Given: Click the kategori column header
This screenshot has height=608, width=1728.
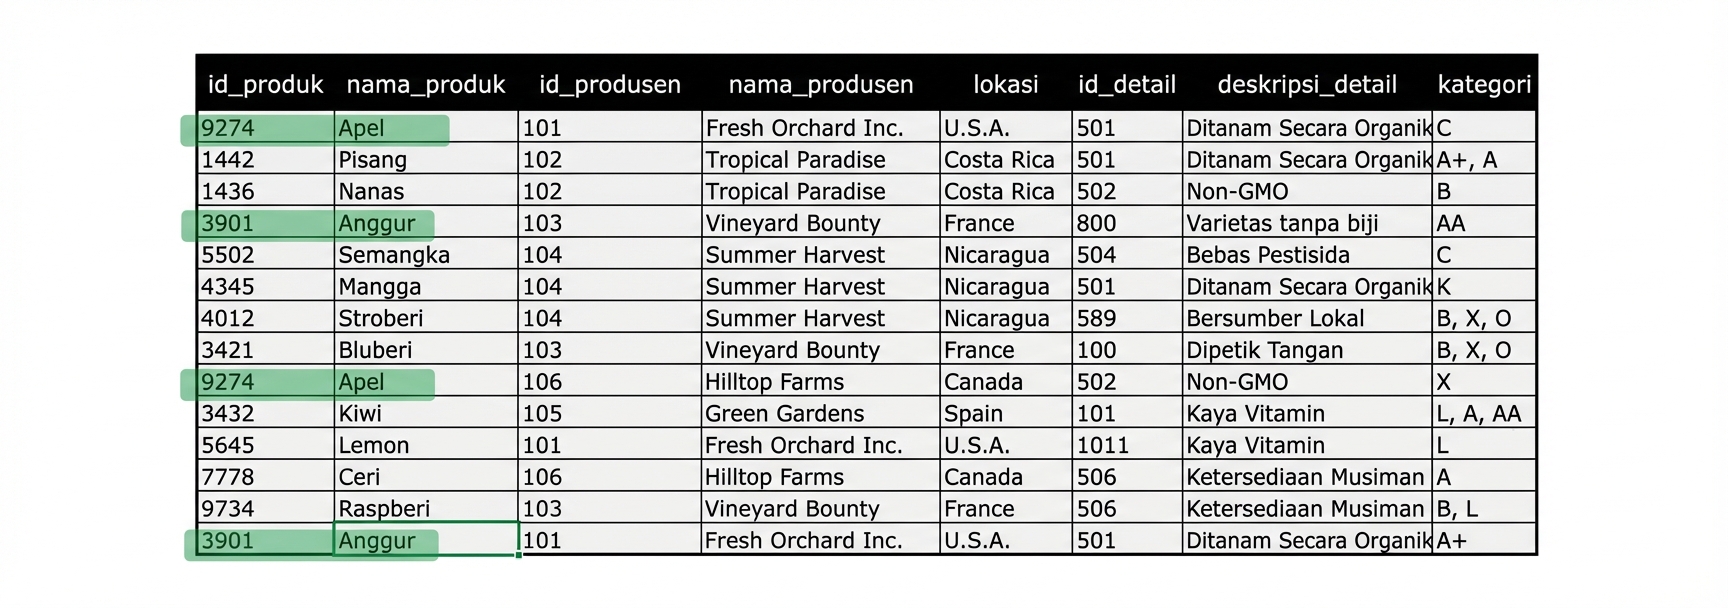Looking at the screenshot, I should [x=1484, y=85].
